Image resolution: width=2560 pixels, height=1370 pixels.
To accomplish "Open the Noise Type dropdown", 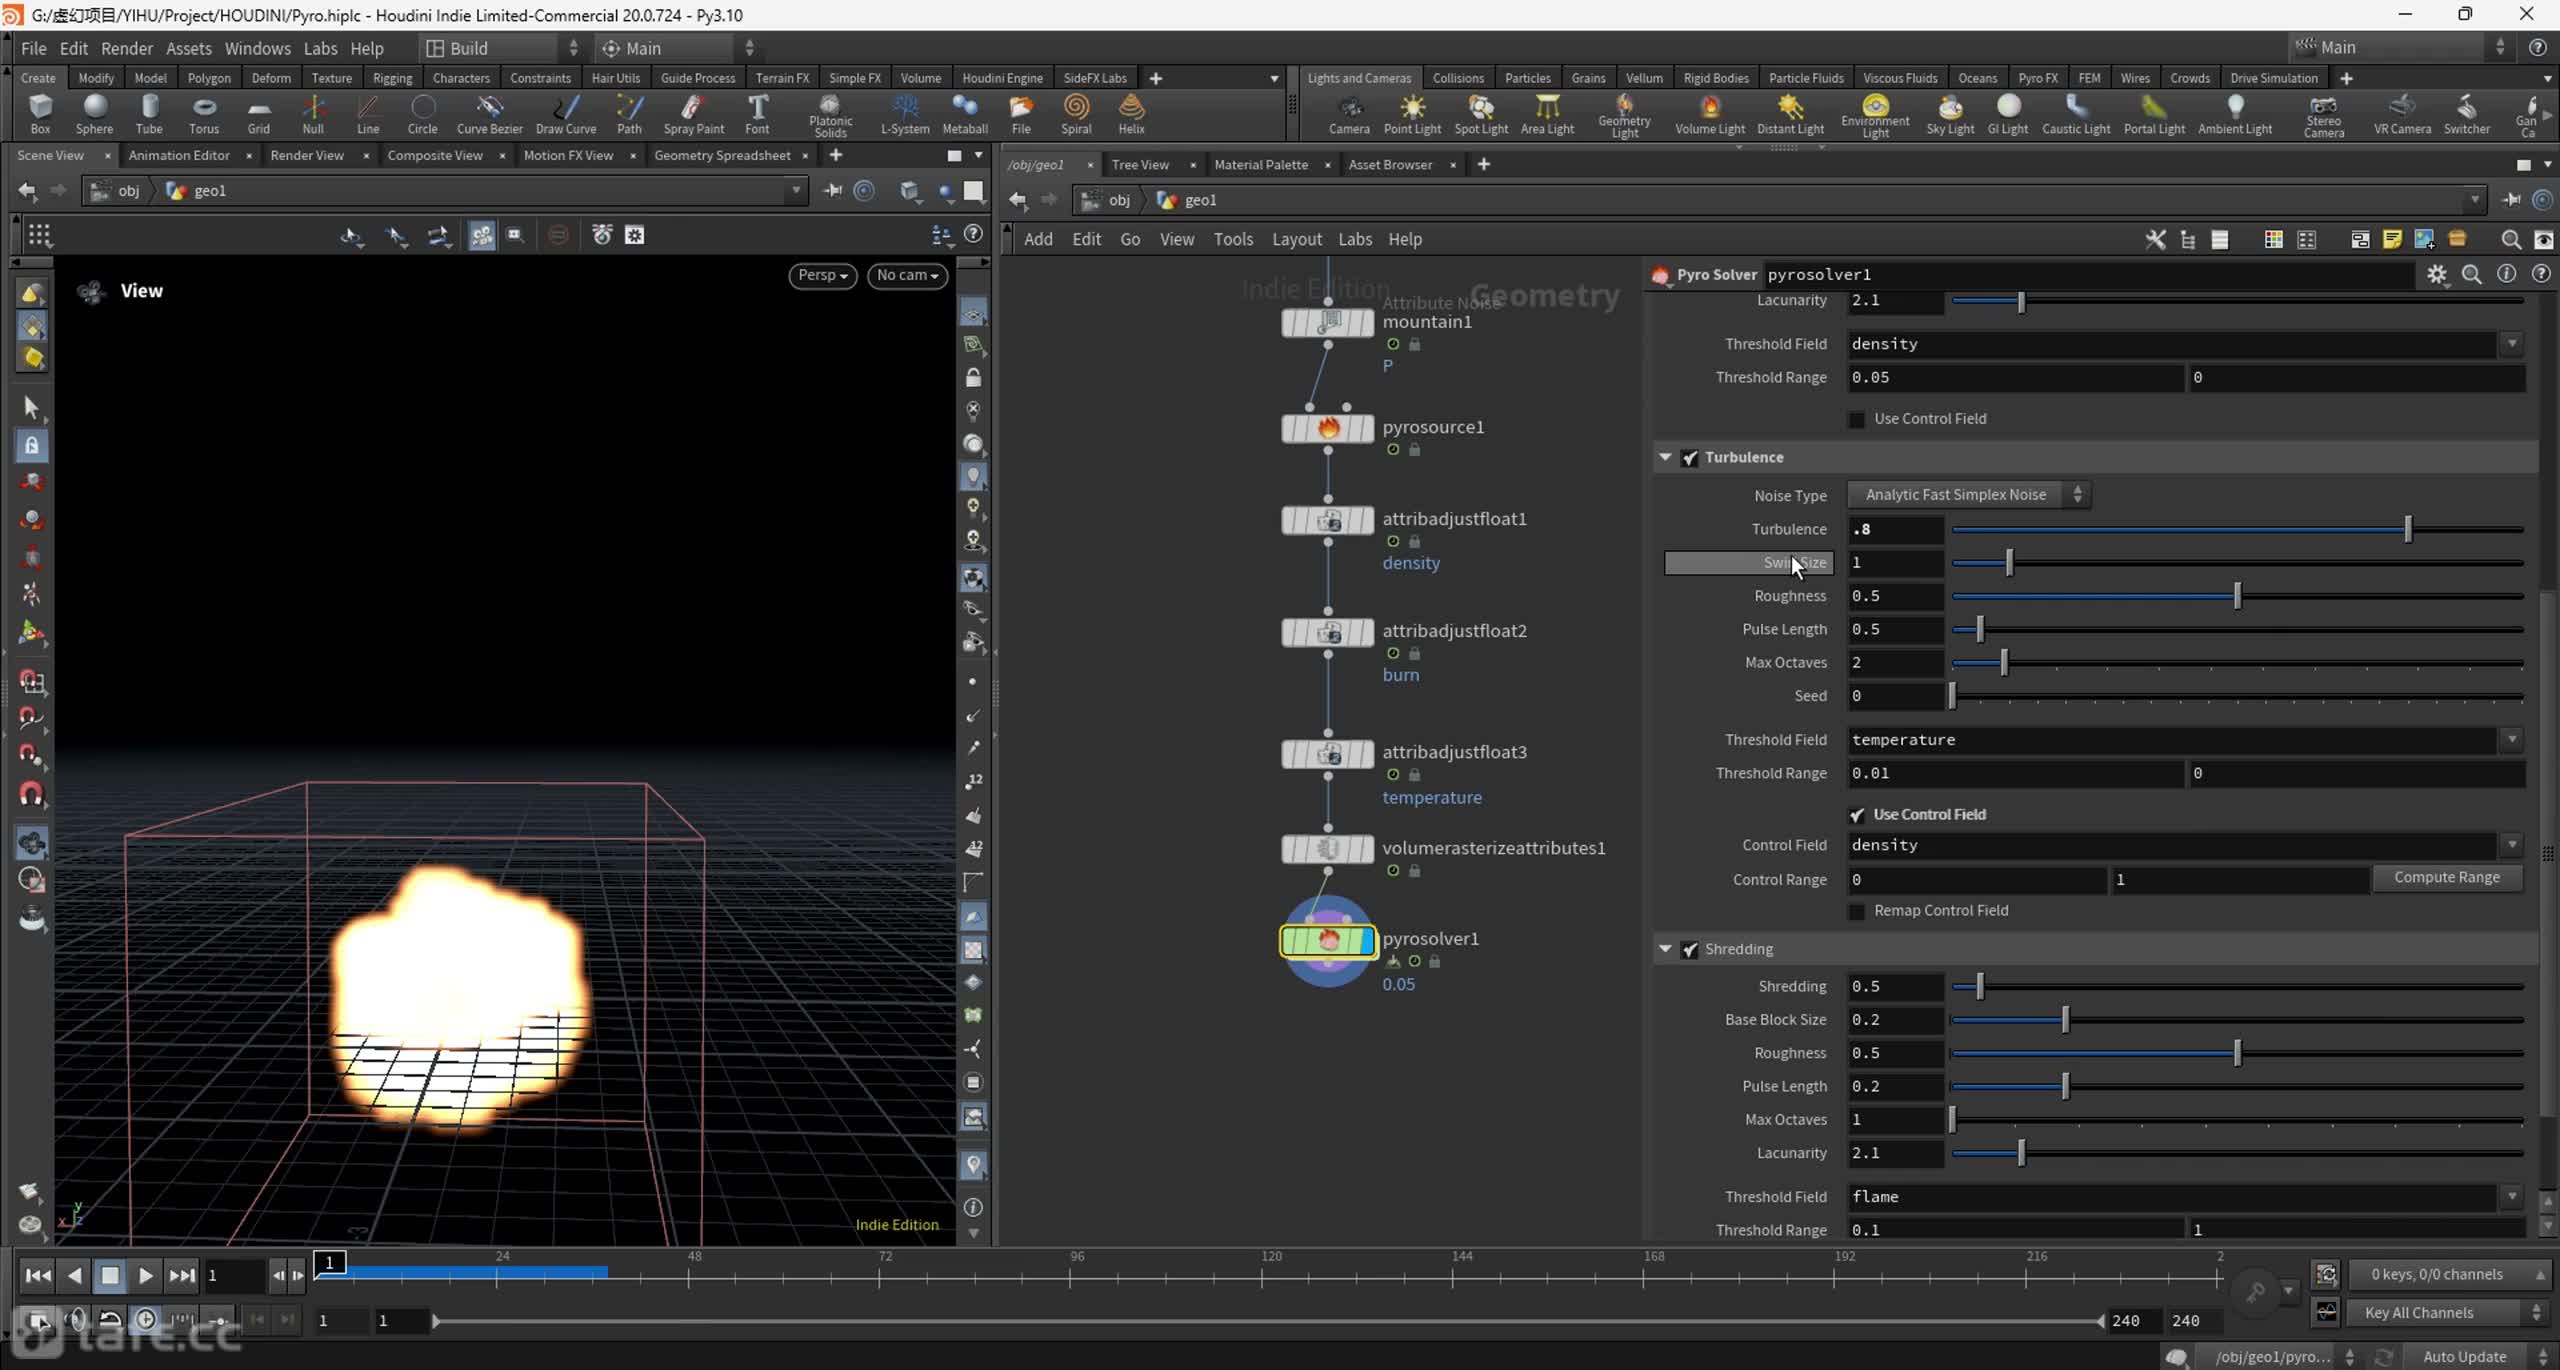I will (x=1968, y=495).
